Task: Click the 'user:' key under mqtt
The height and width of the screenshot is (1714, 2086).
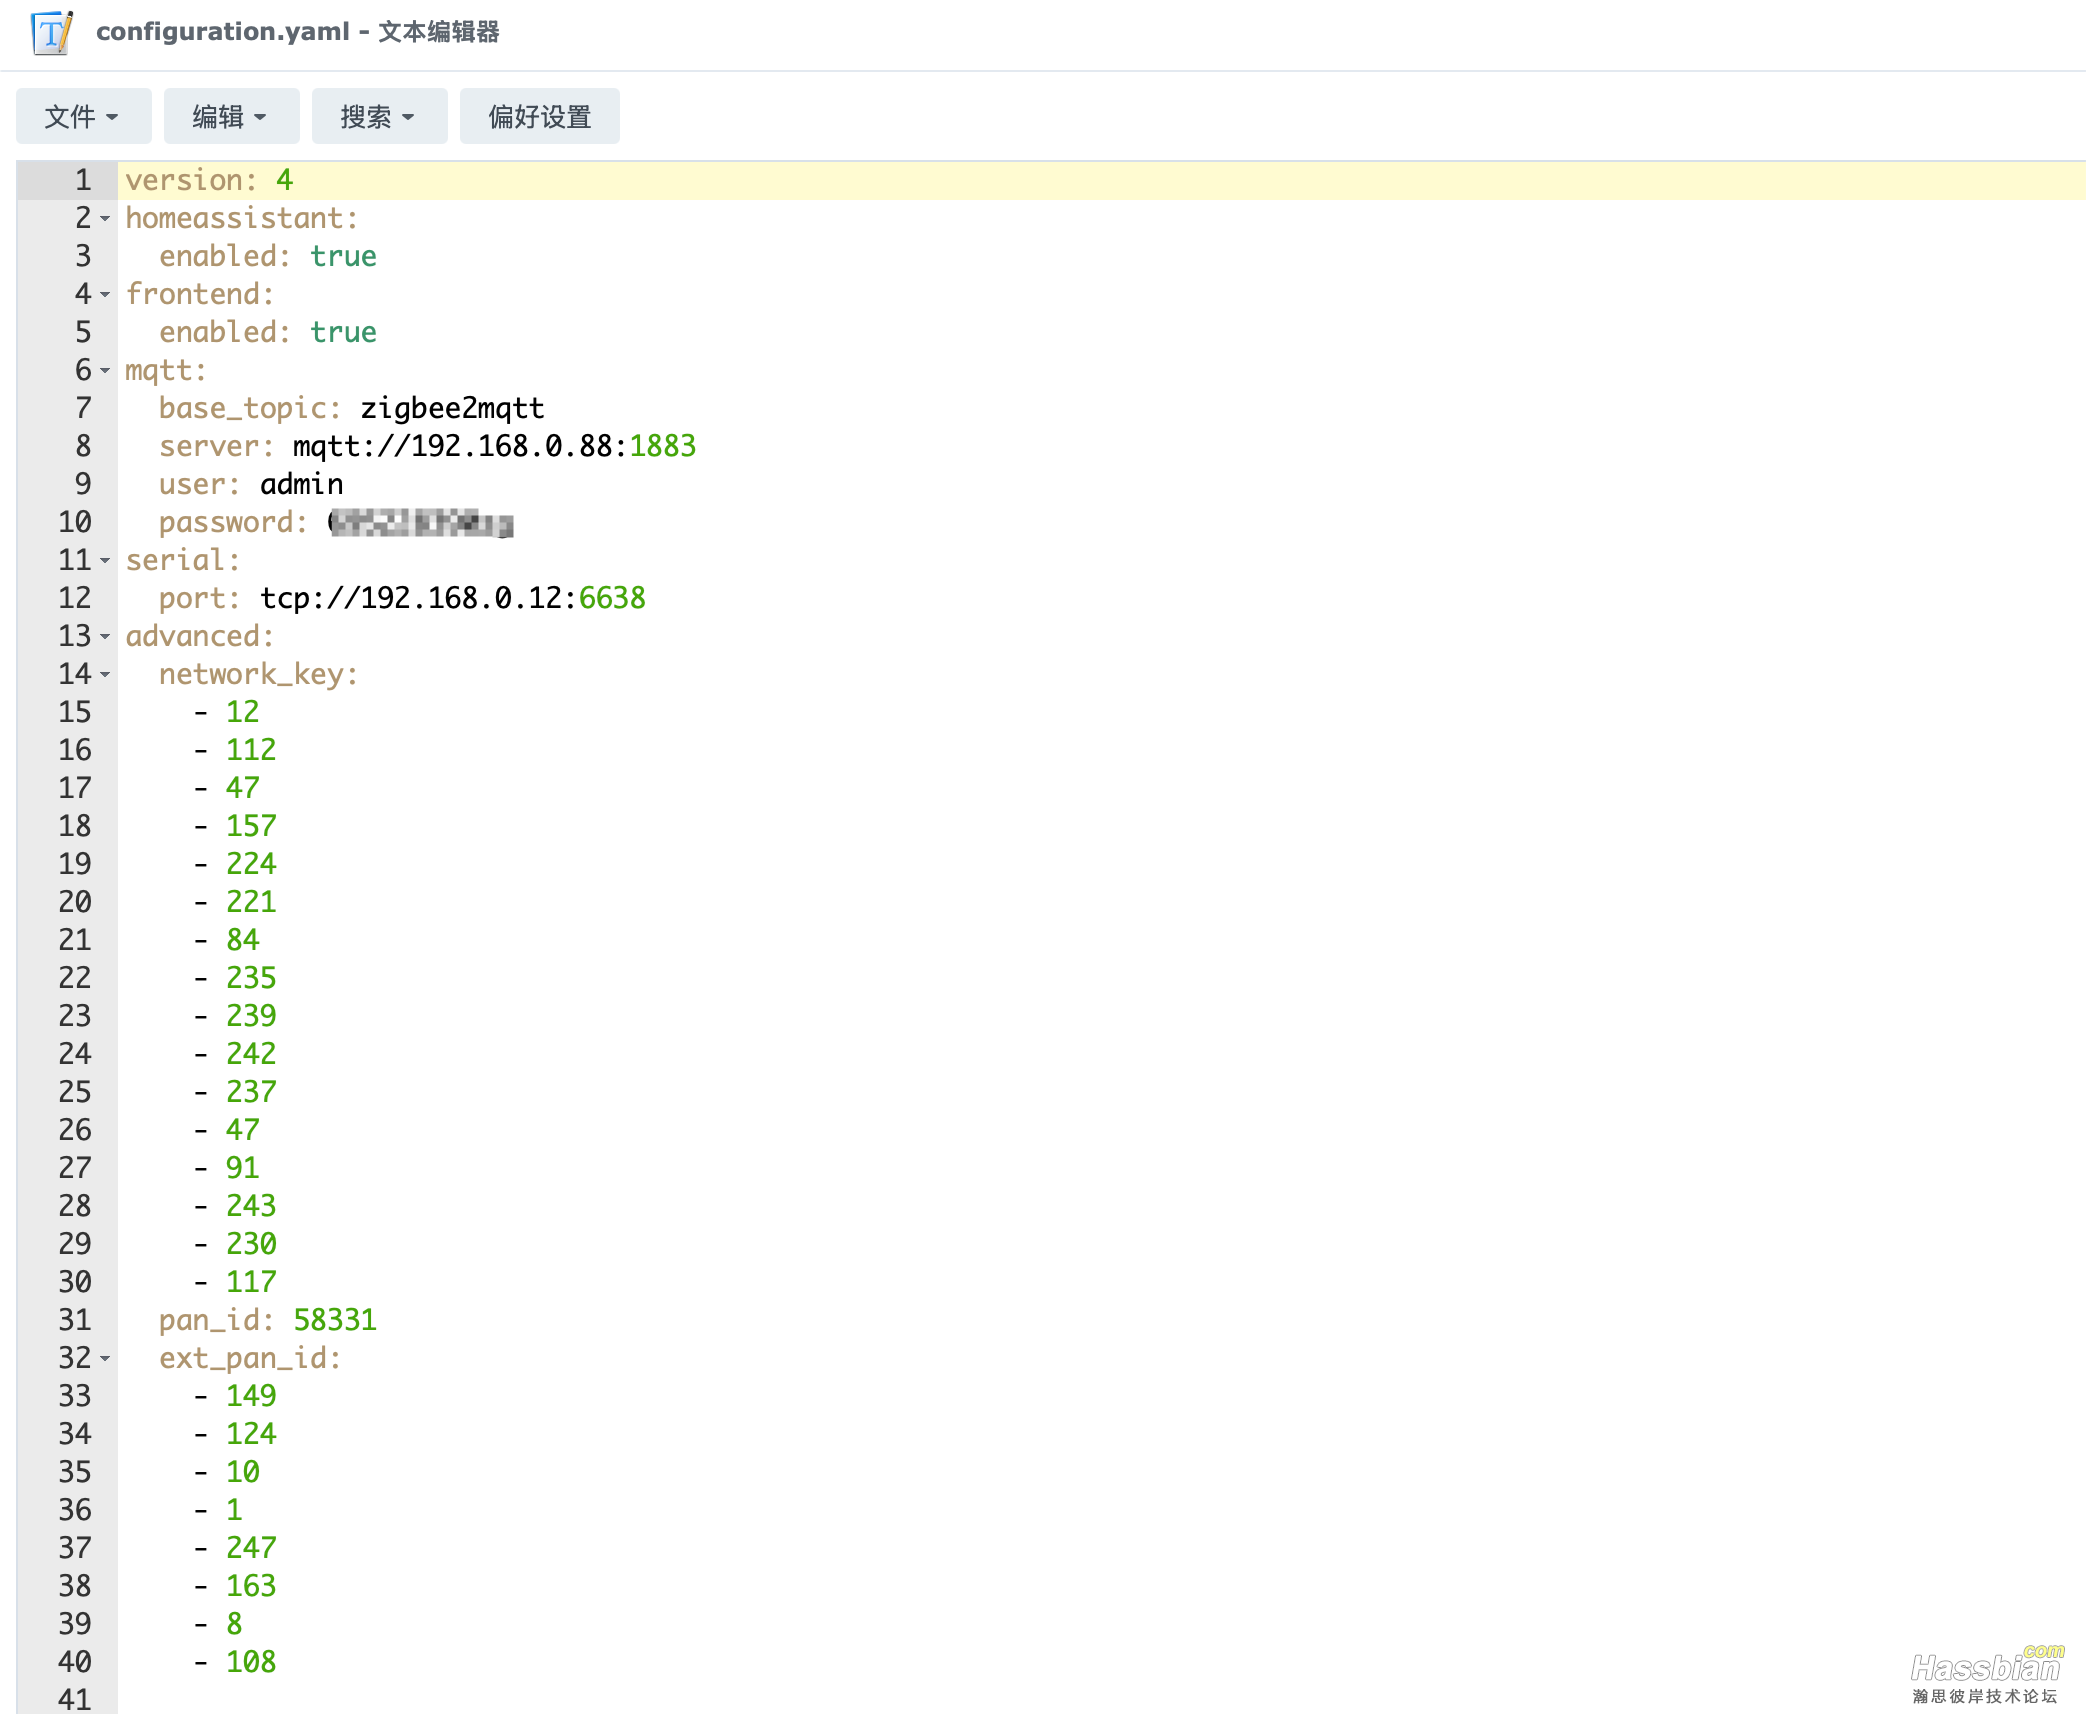Action: (200, 485)
